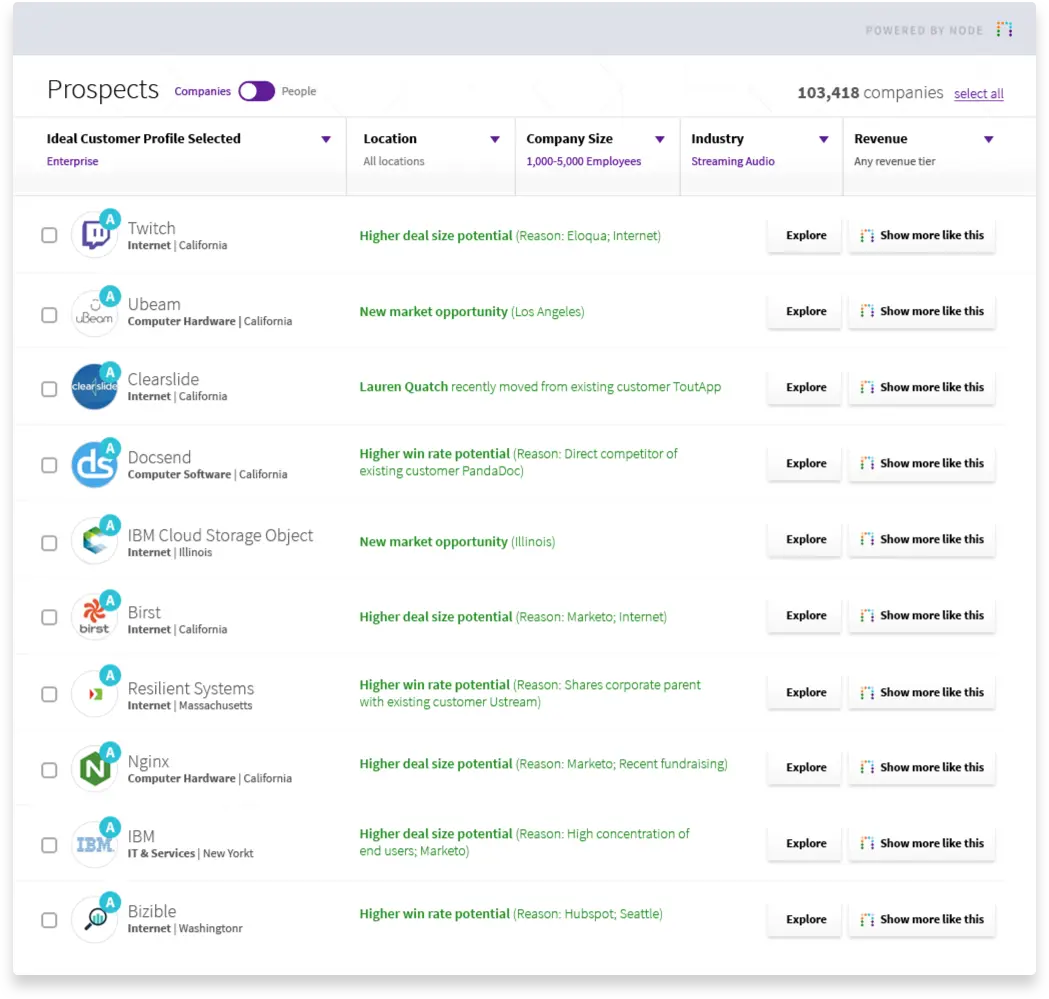
Task: Click the Any revenue tier value
Action: [894, 161]
